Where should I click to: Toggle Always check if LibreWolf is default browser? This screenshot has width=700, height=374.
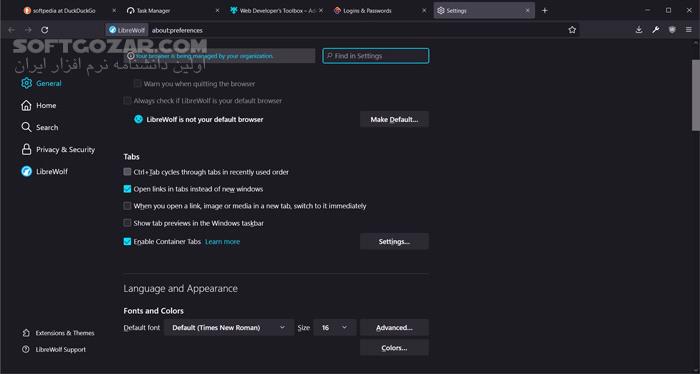(127, 101)
